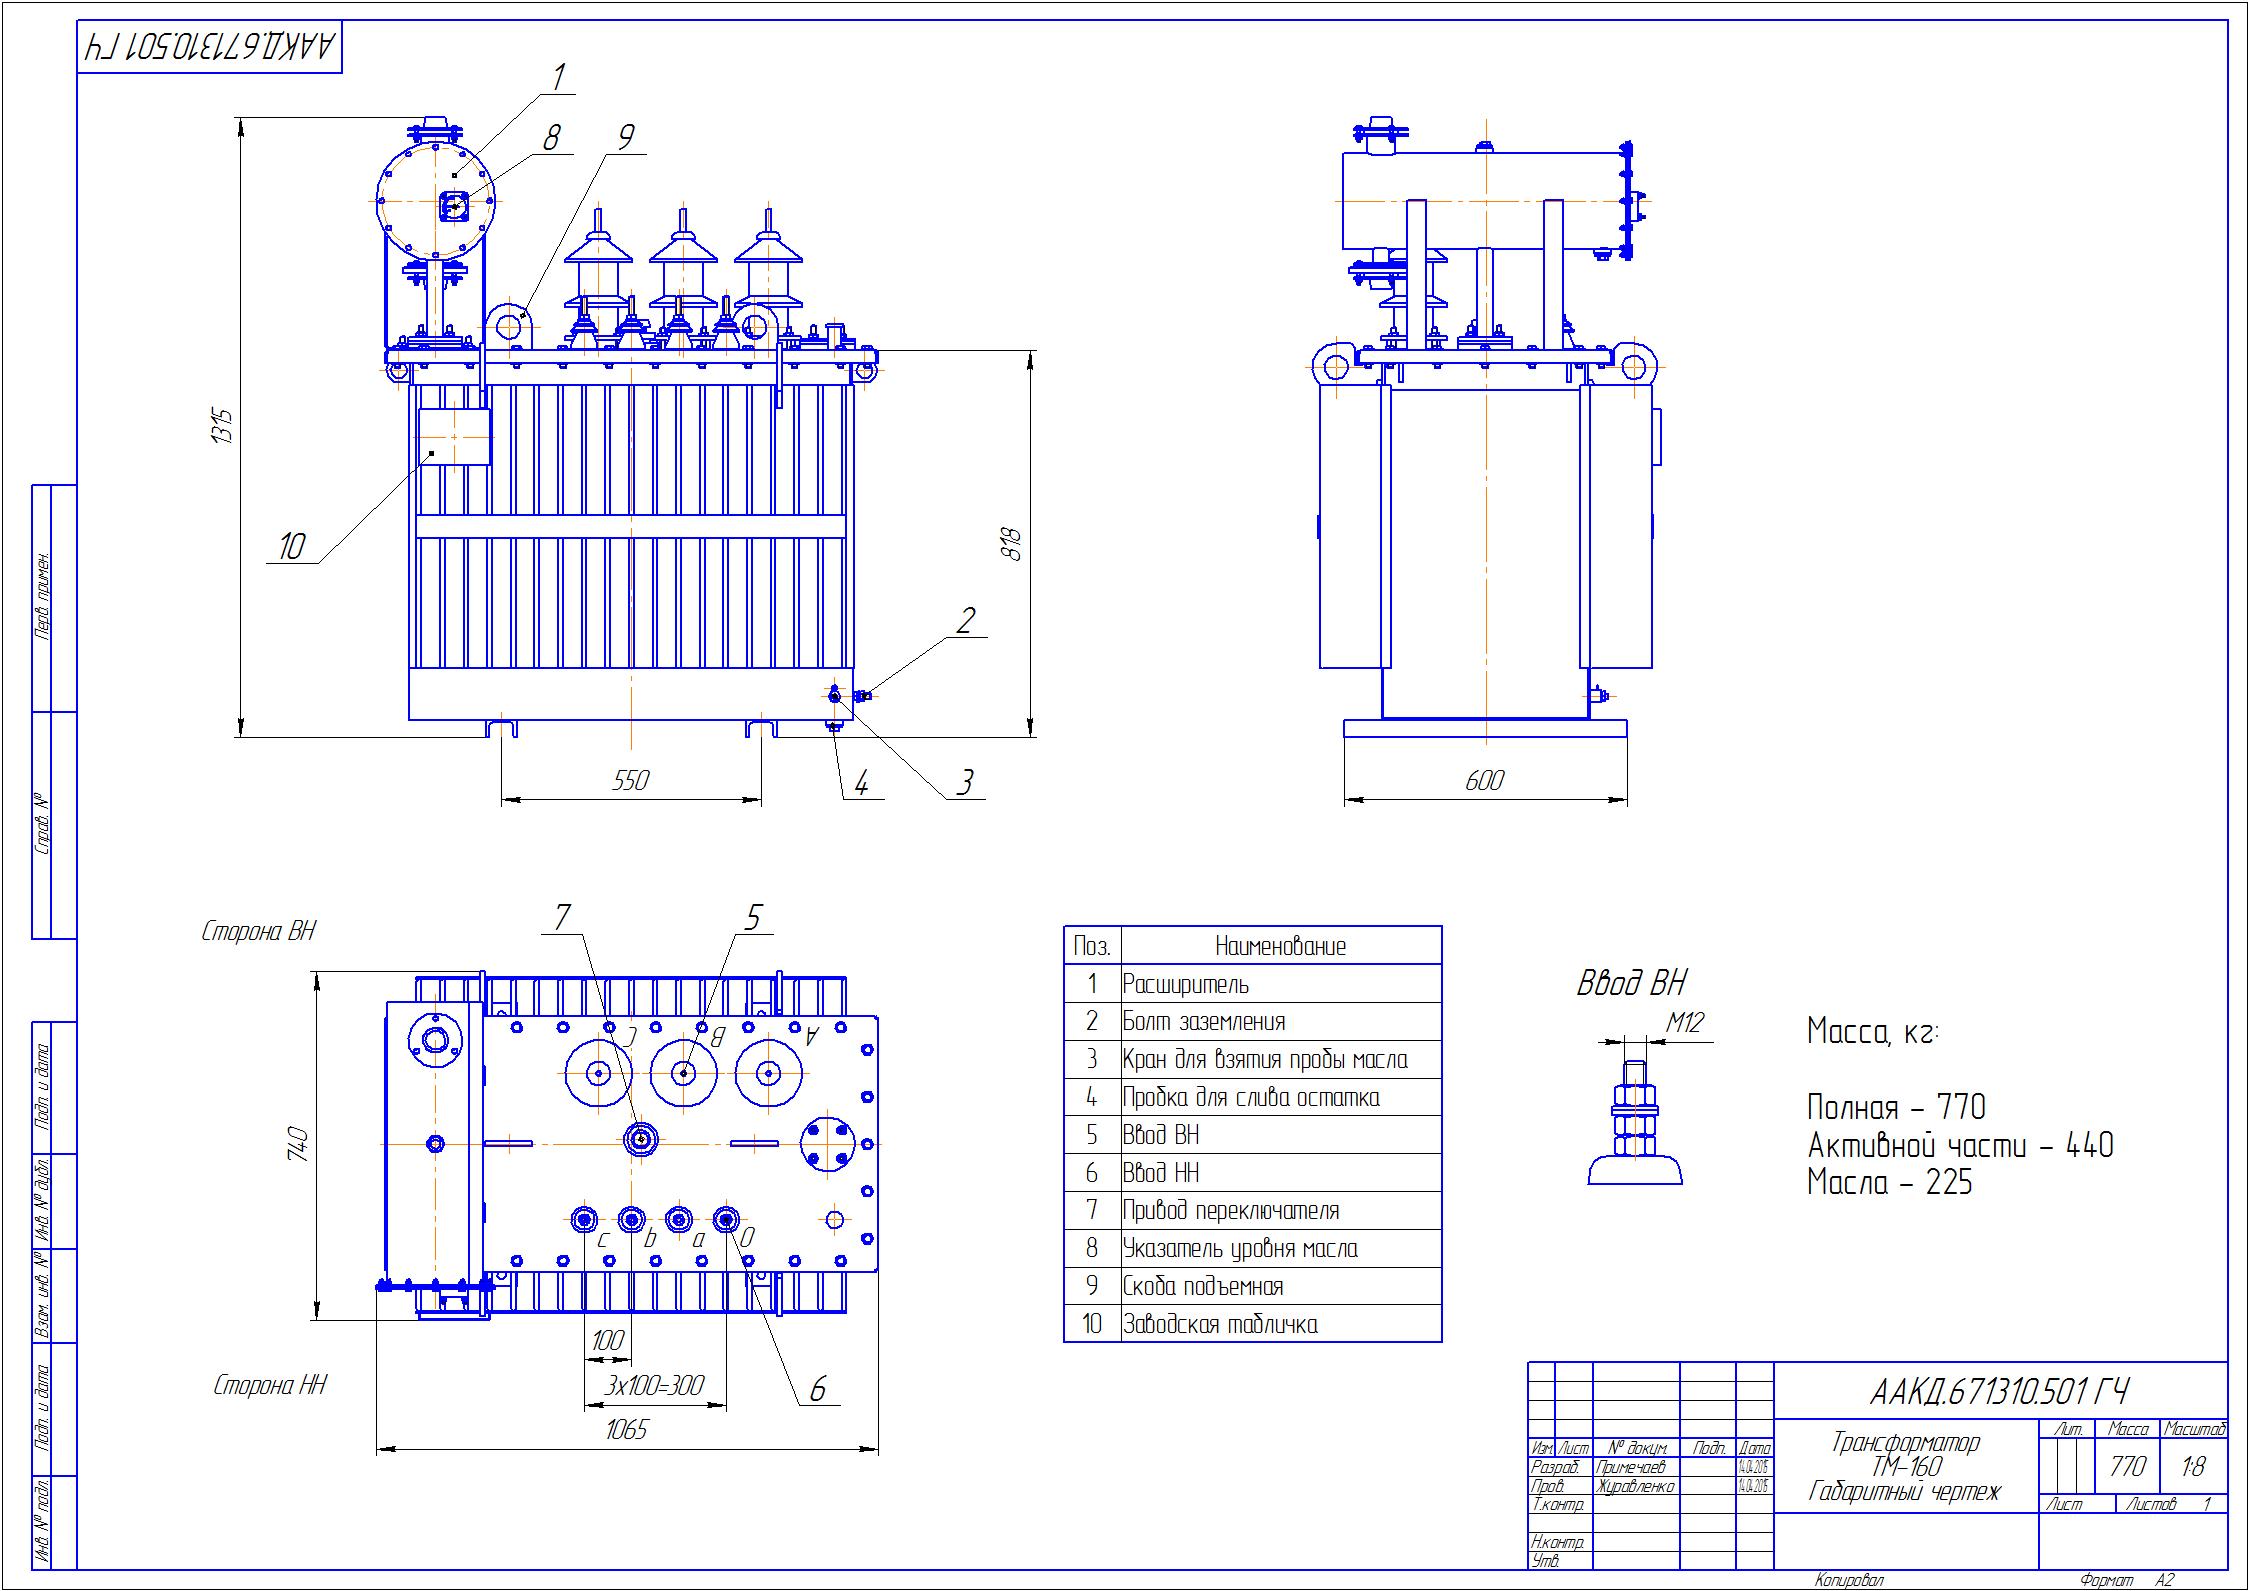Select the rotated drawing number at the top-left corner

click(211, 47)
